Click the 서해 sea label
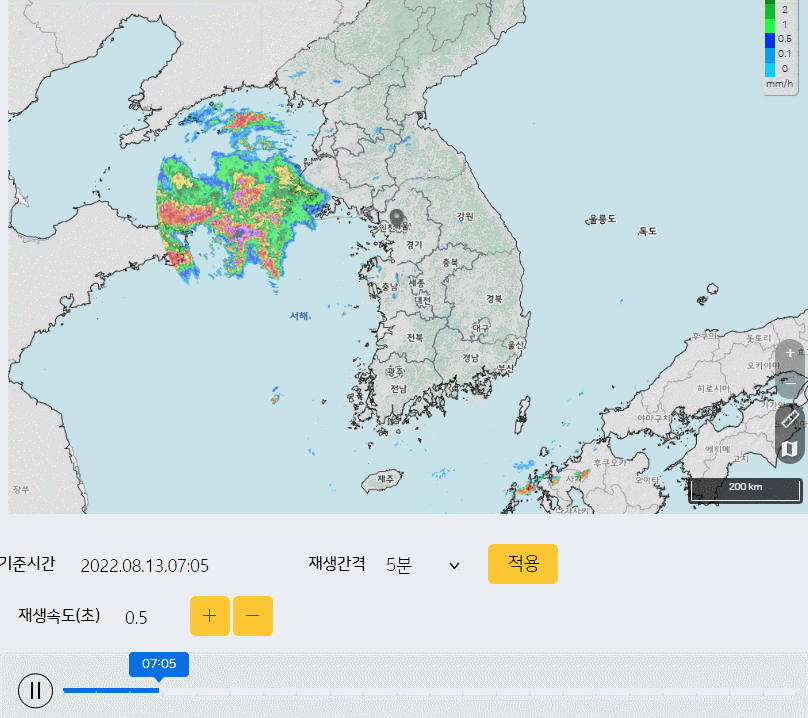The image size is (808, 718). [299, 315]
